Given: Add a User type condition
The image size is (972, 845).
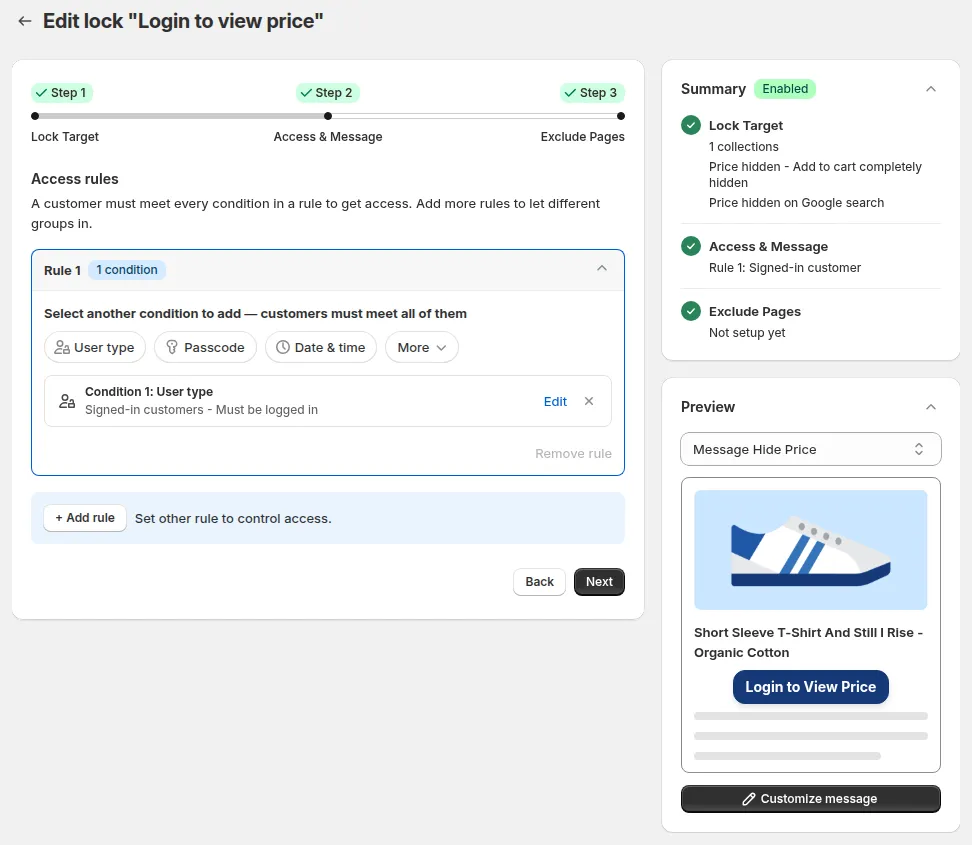Looking at the screenshot, I should tap(95, 347).
